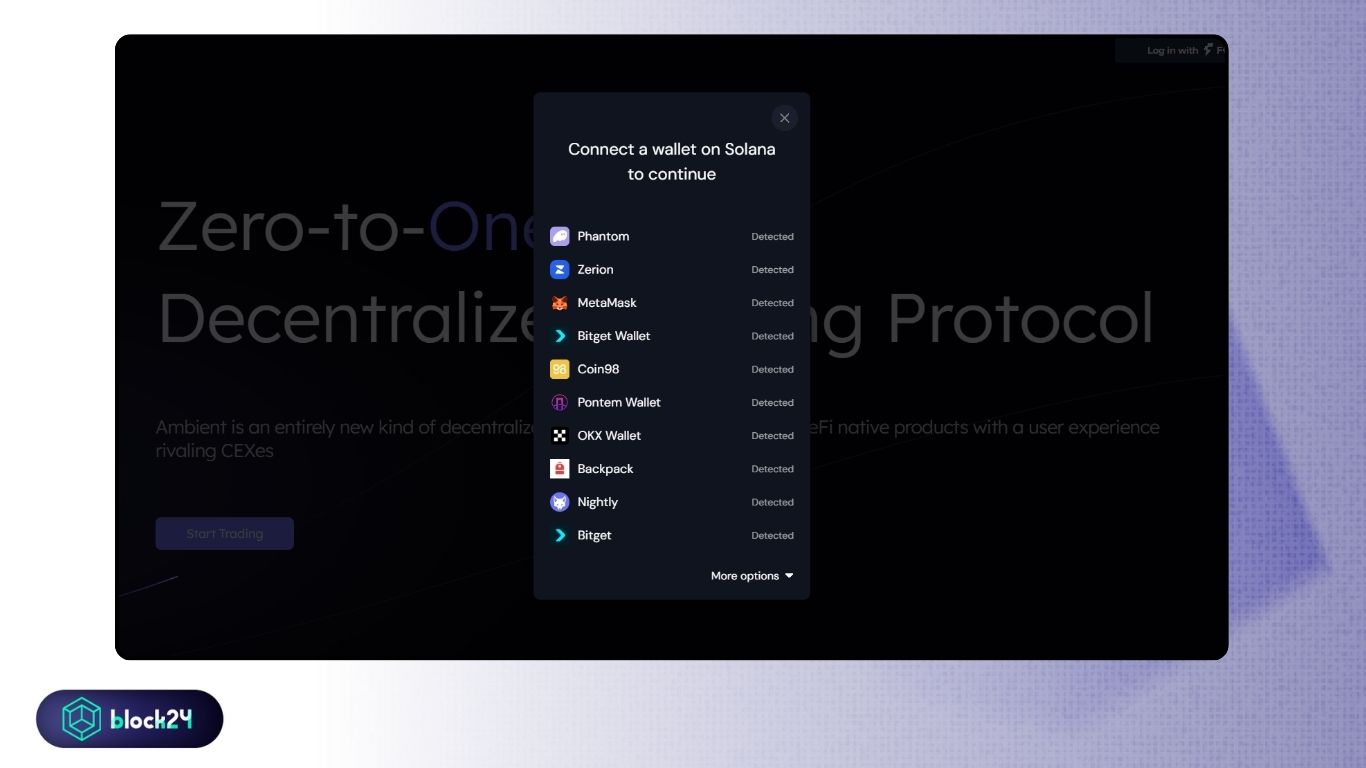Viewport: 1366px width, 768px height.
Task: Click the Start Trading button
Action: [225, 534]
